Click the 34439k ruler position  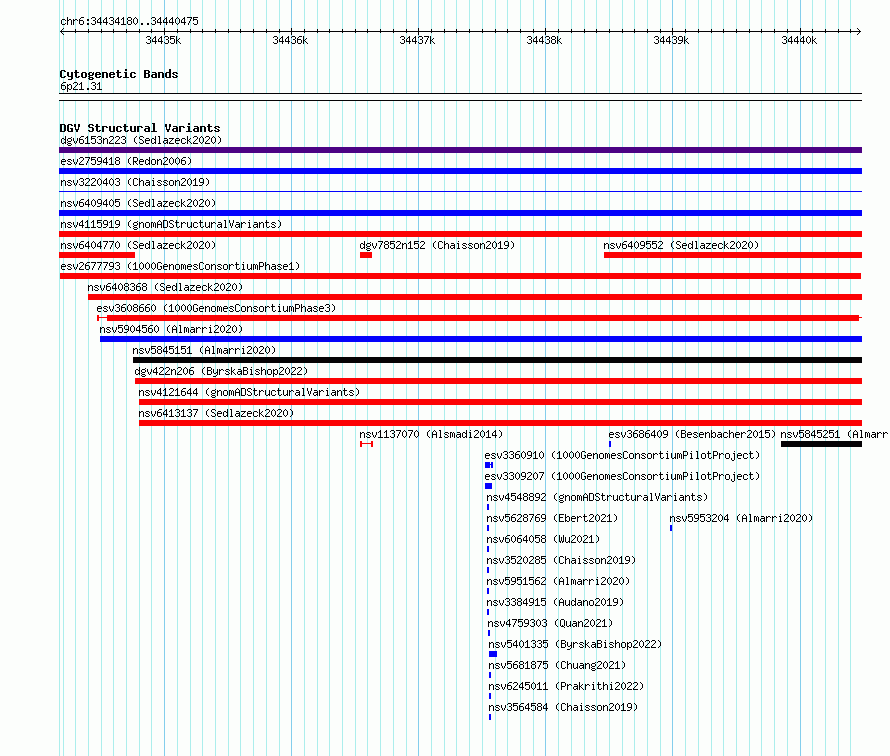coord(671,40)
